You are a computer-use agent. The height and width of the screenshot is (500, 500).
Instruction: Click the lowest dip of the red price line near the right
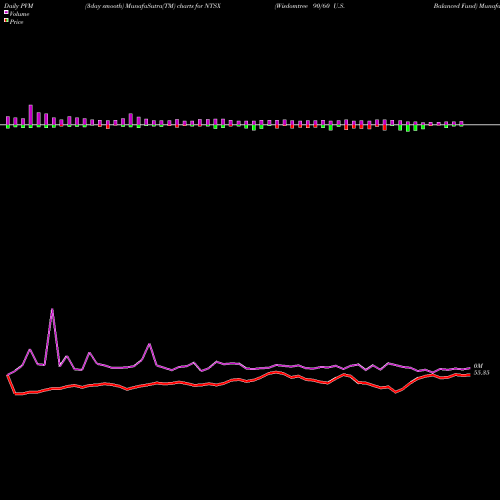pos(396,392)
